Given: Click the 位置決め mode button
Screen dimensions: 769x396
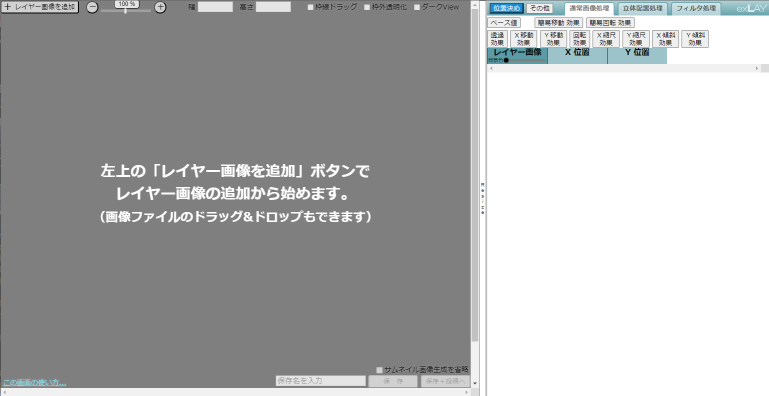Looking at the screenshot, I should pos(507,8).
